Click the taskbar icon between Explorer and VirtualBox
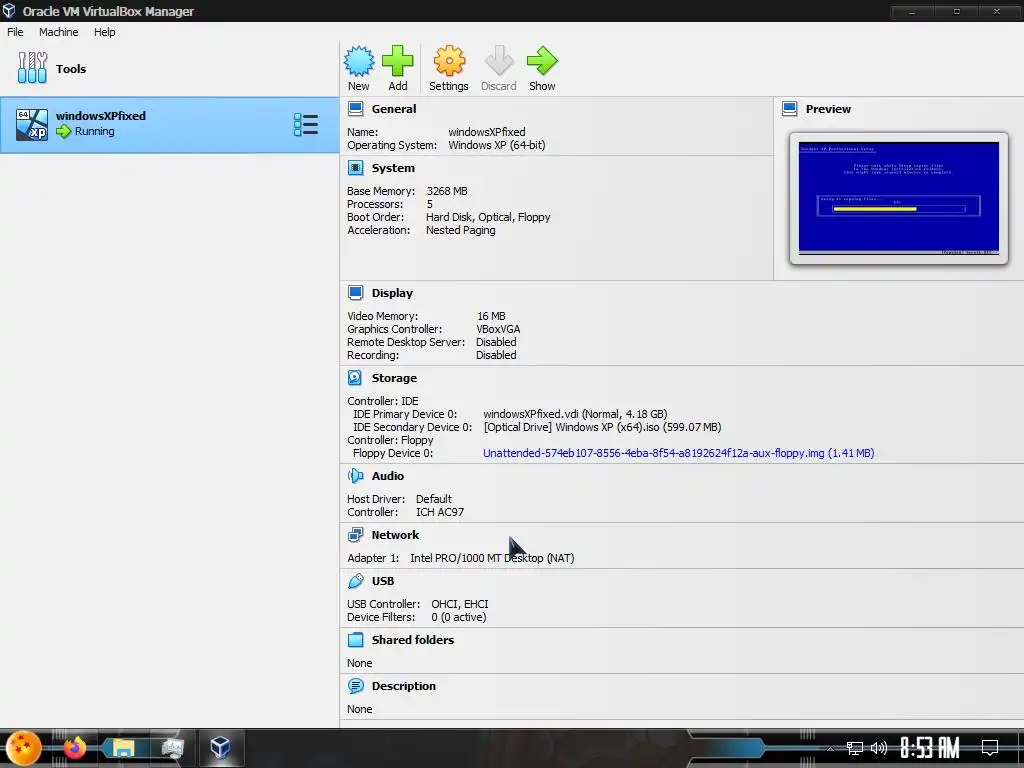The height and width of the screenshot is (768, 1024). (x=172, y=748)
